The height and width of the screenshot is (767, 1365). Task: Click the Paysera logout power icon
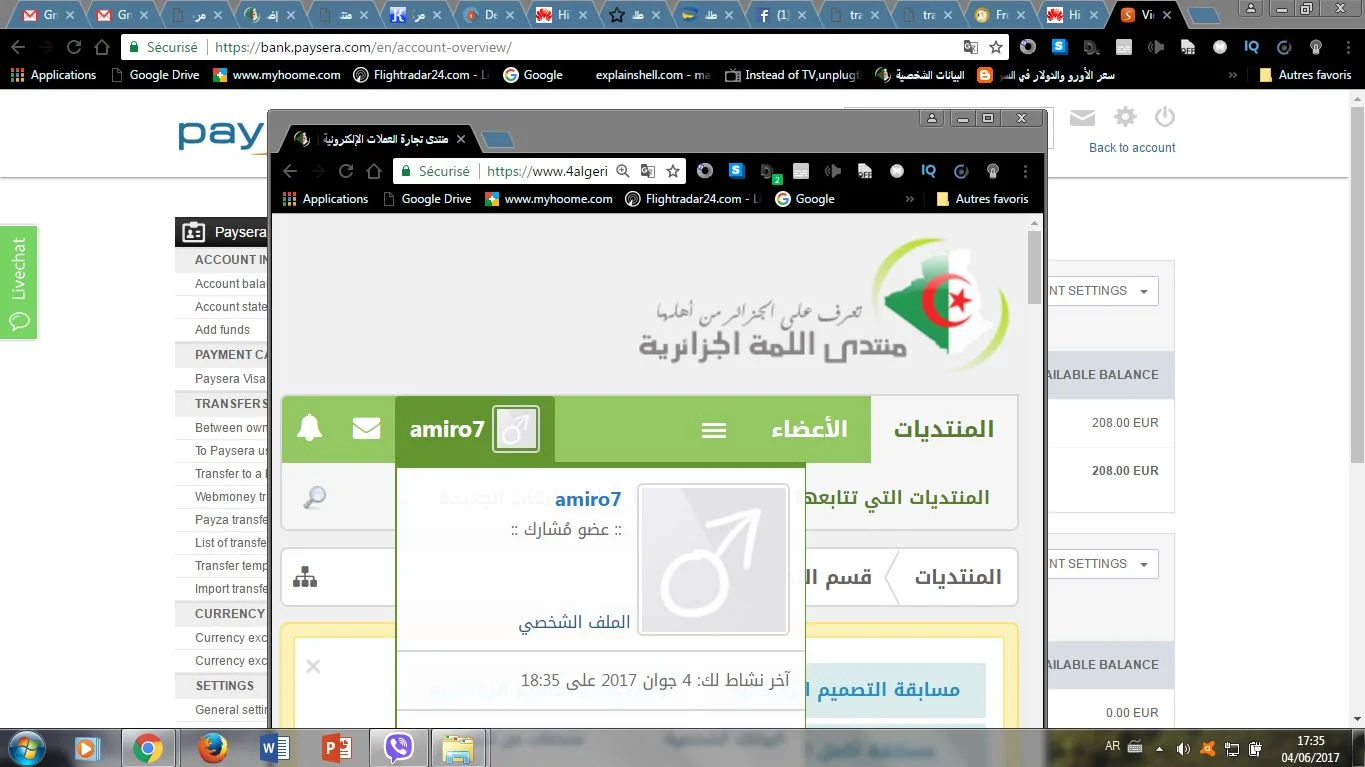[1164, 118]
